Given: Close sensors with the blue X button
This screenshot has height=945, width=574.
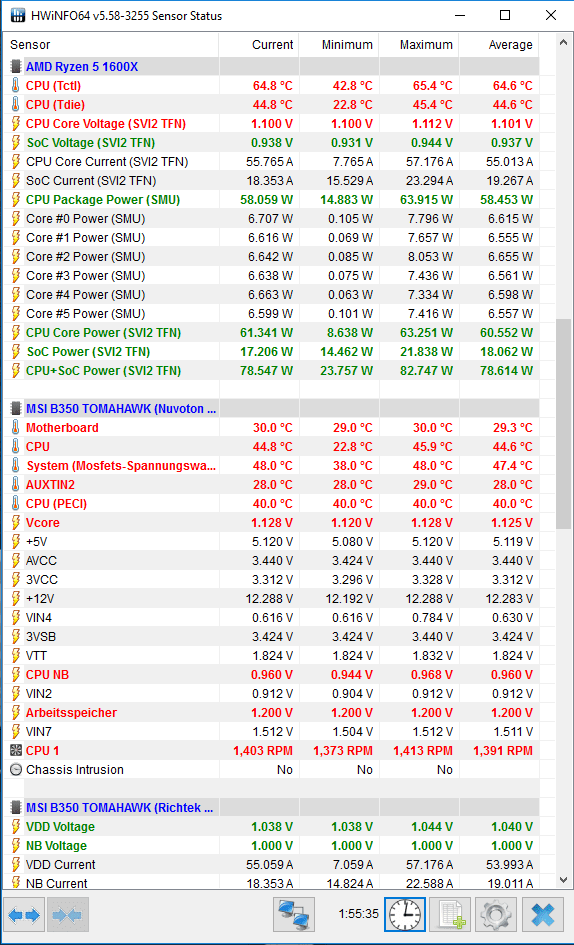Looking at the screenshot, I should (x=543, y=915).
